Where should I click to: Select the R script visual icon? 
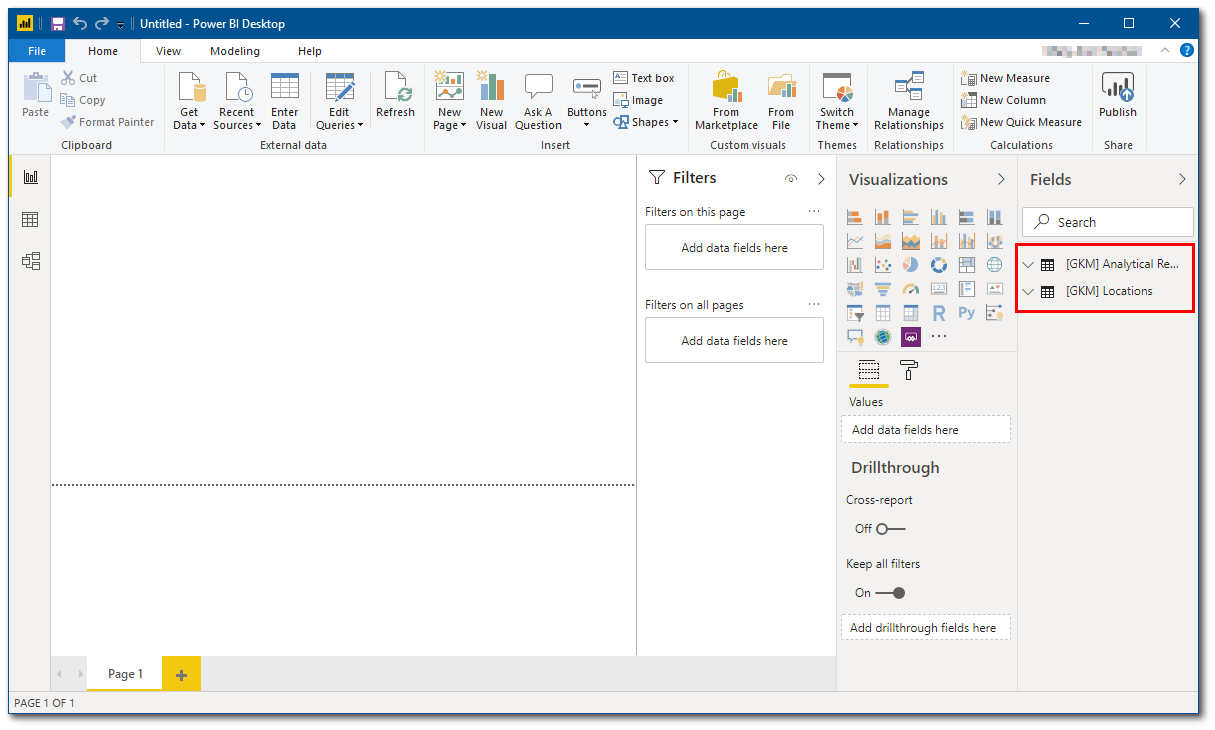[x=938, y=313]
